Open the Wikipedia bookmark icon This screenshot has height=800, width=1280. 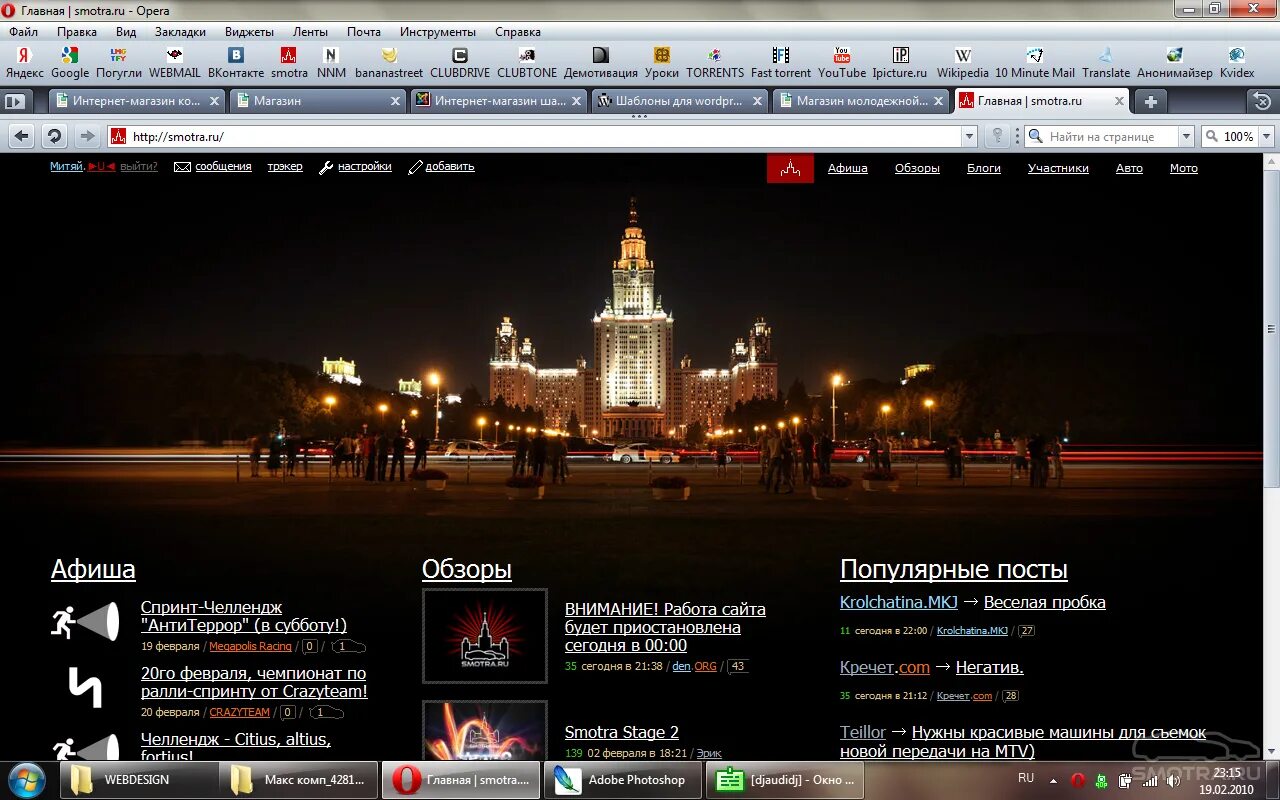(x=963, y=55)
